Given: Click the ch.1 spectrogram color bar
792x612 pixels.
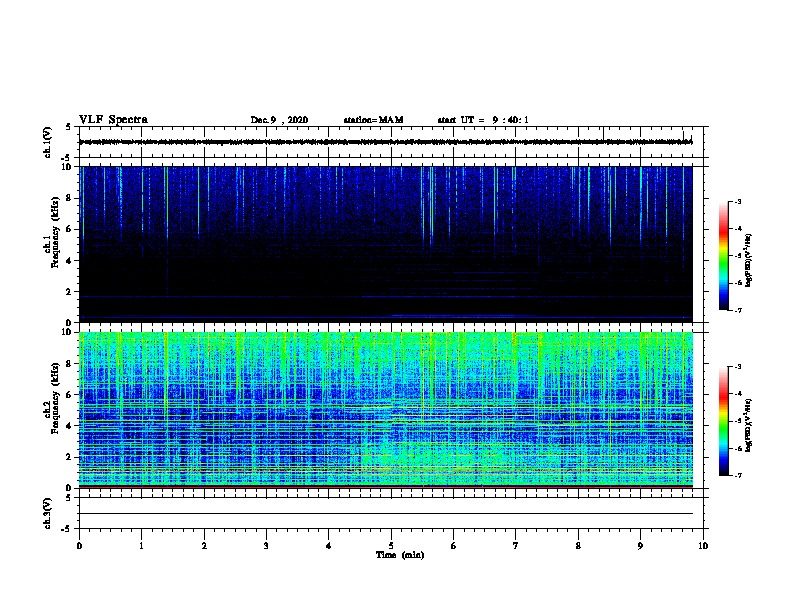Looking at the screenshot, I should pos(724,256).
